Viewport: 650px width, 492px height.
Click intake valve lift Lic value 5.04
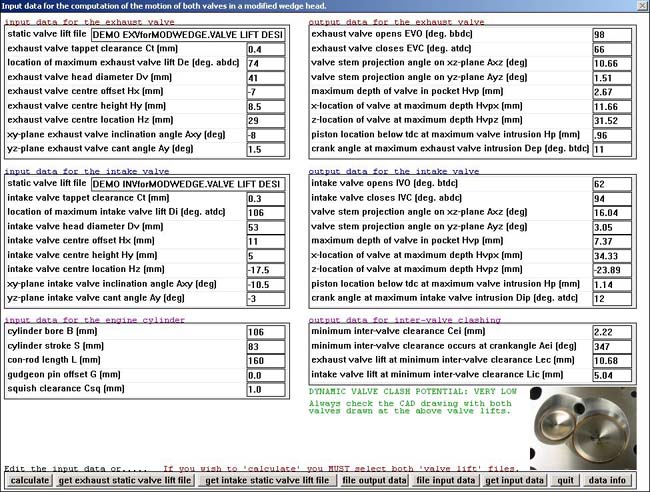click(x=612, y=375)
